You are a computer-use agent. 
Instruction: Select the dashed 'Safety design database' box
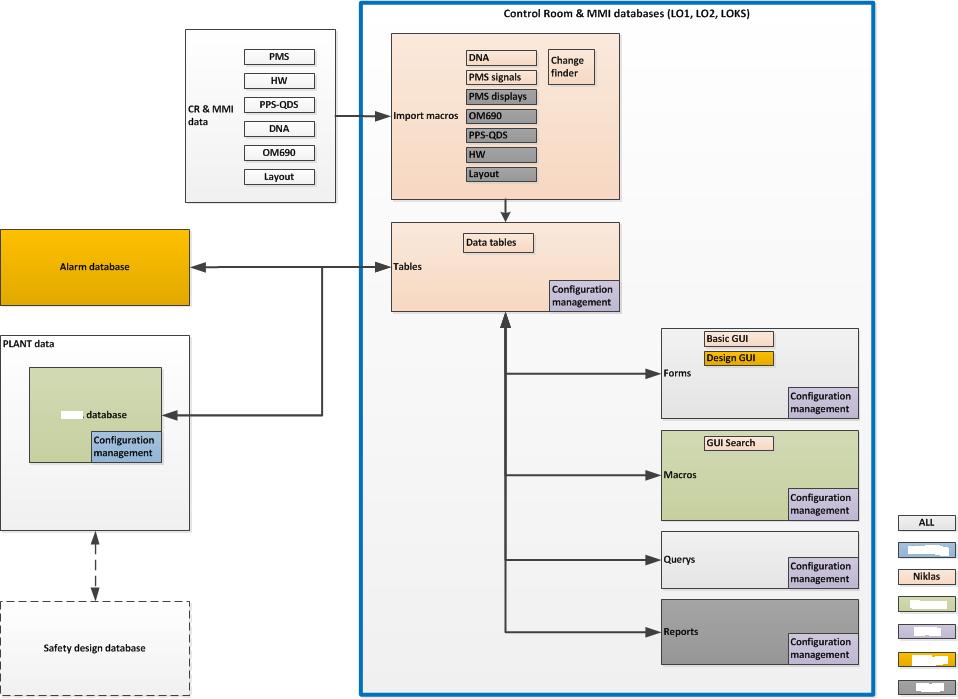pyautogui.click(x=95, y=648)
